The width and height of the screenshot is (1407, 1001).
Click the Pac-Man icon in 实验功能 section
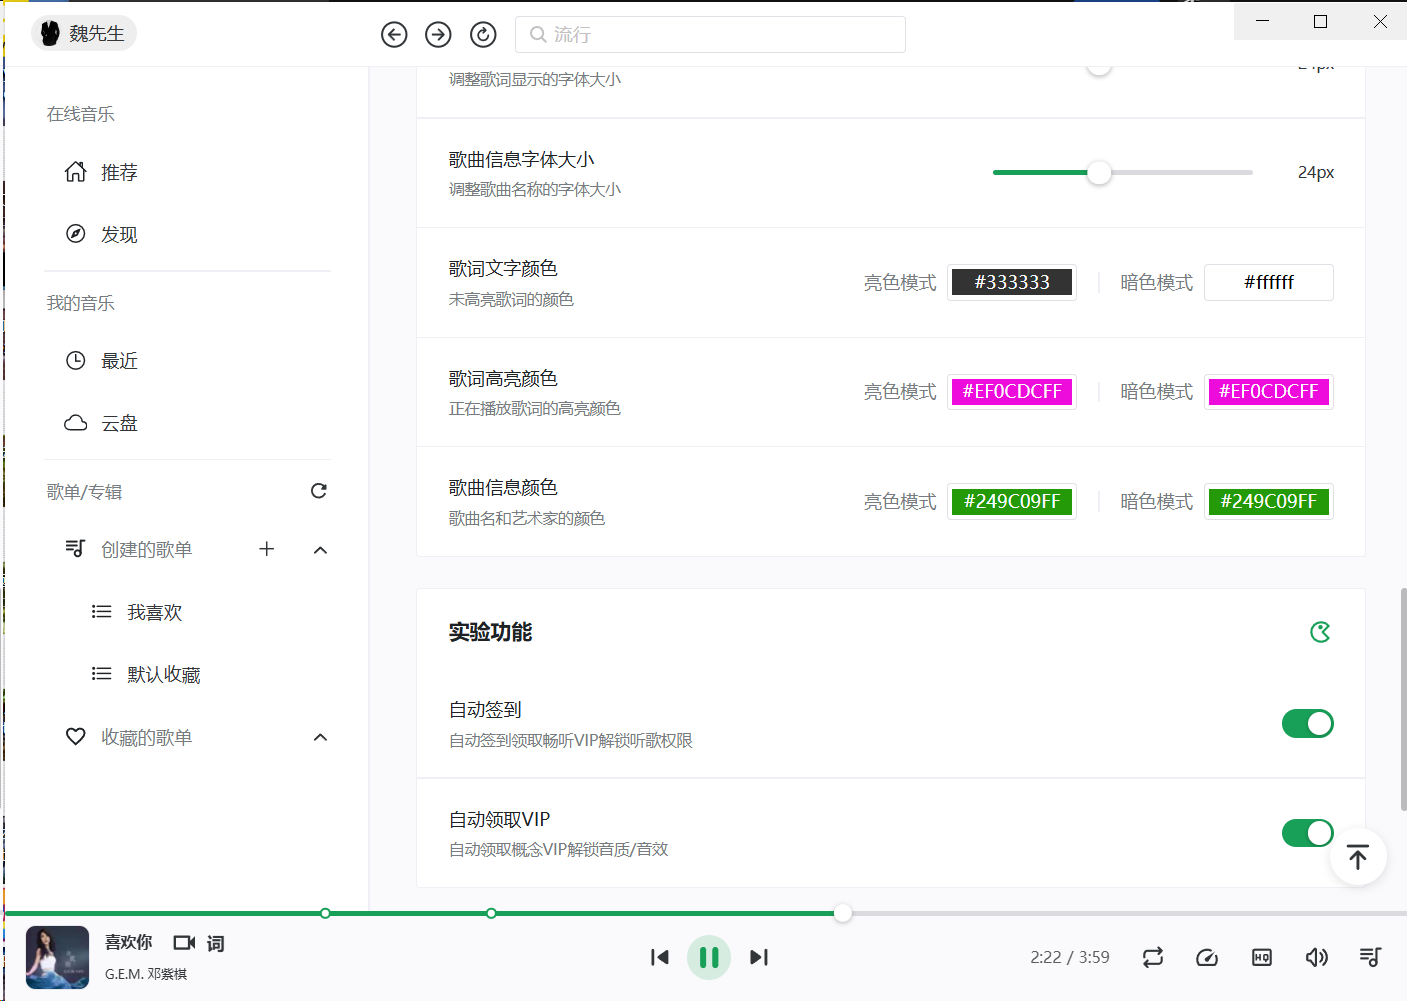click(1320, 632)
